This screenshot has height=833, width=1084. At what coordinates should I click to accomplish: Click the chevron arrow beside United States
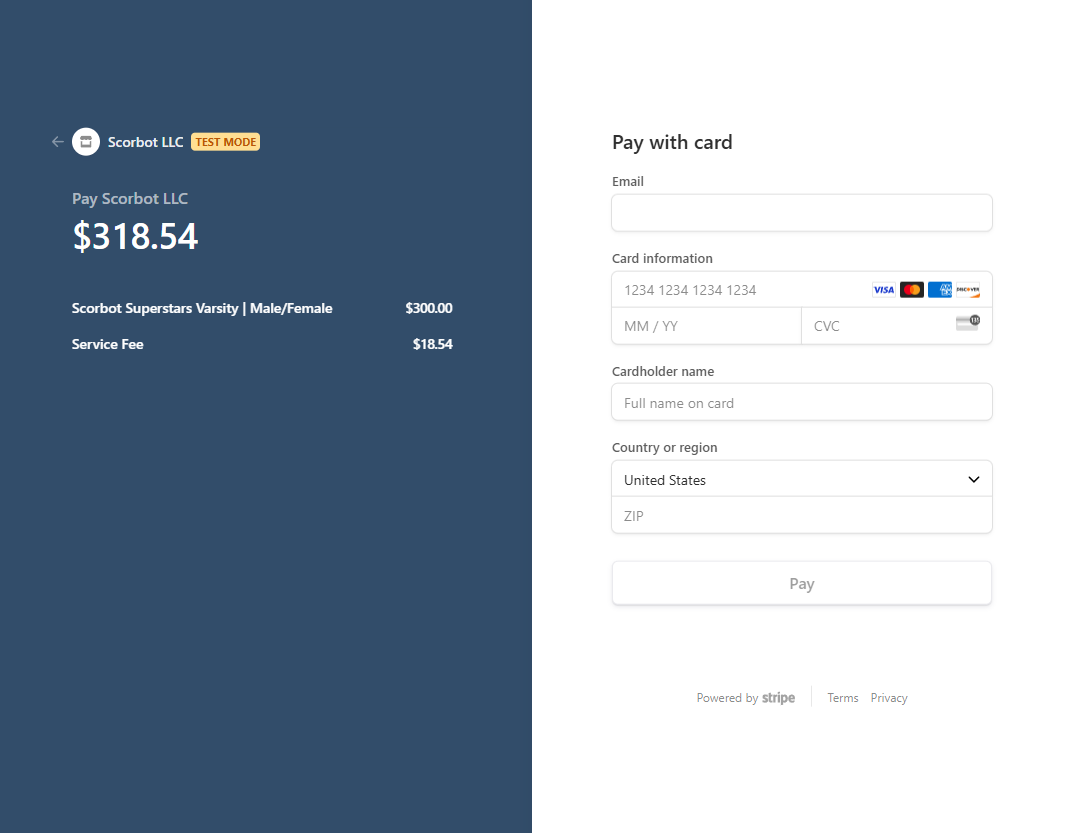(x=974, y=480)
